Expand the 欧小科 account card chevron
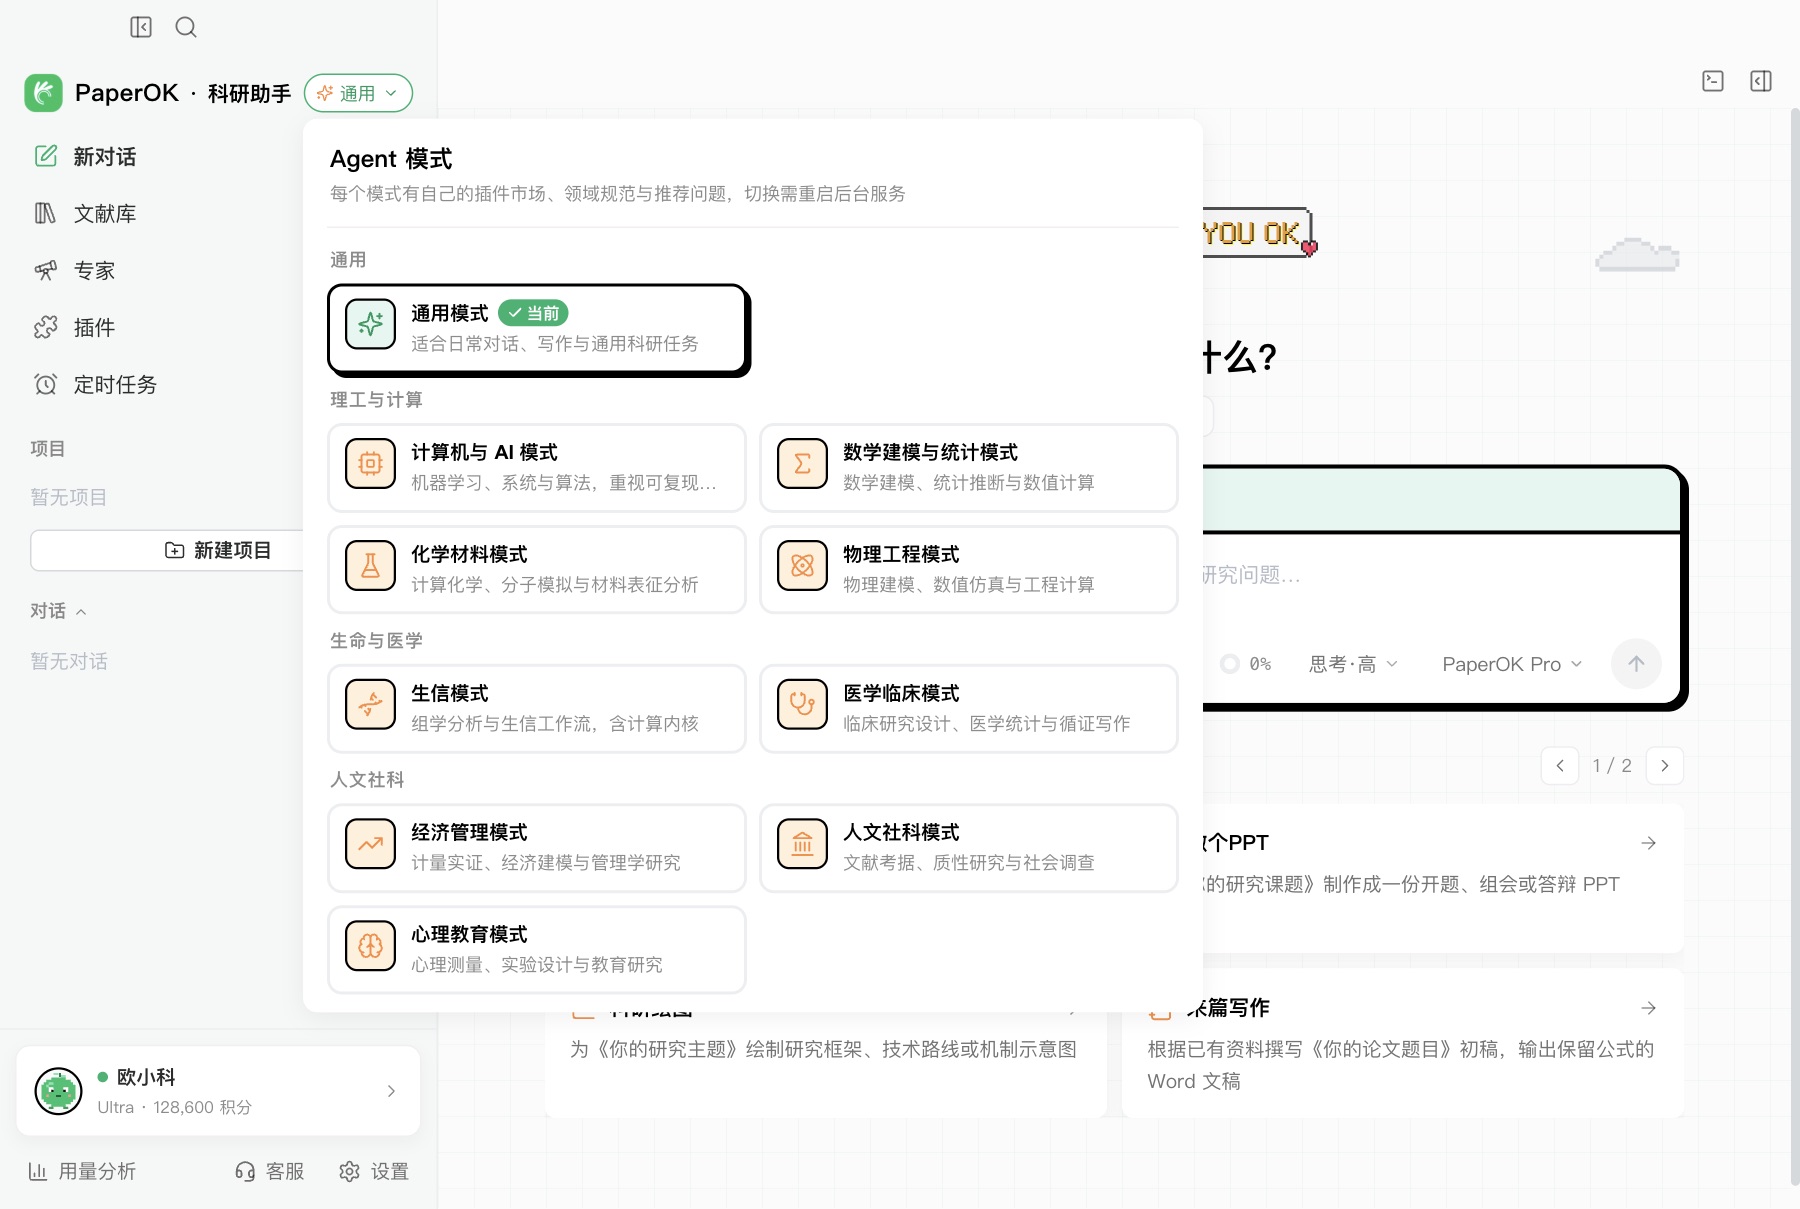 click(x=391, y=1091)
